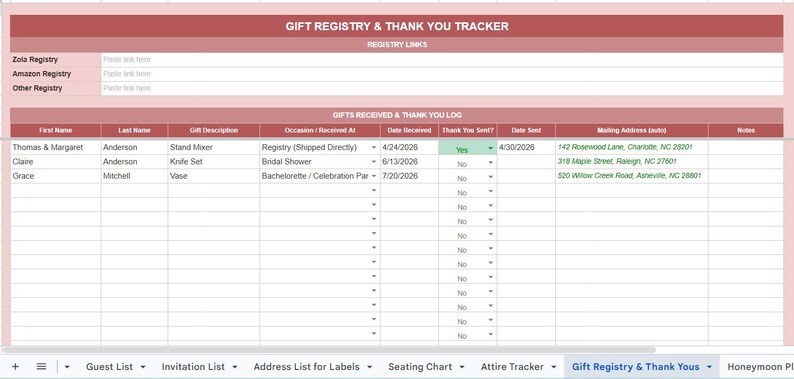794x379 pixels.
Task: Select the Grace first name cell
Action: 56,176
